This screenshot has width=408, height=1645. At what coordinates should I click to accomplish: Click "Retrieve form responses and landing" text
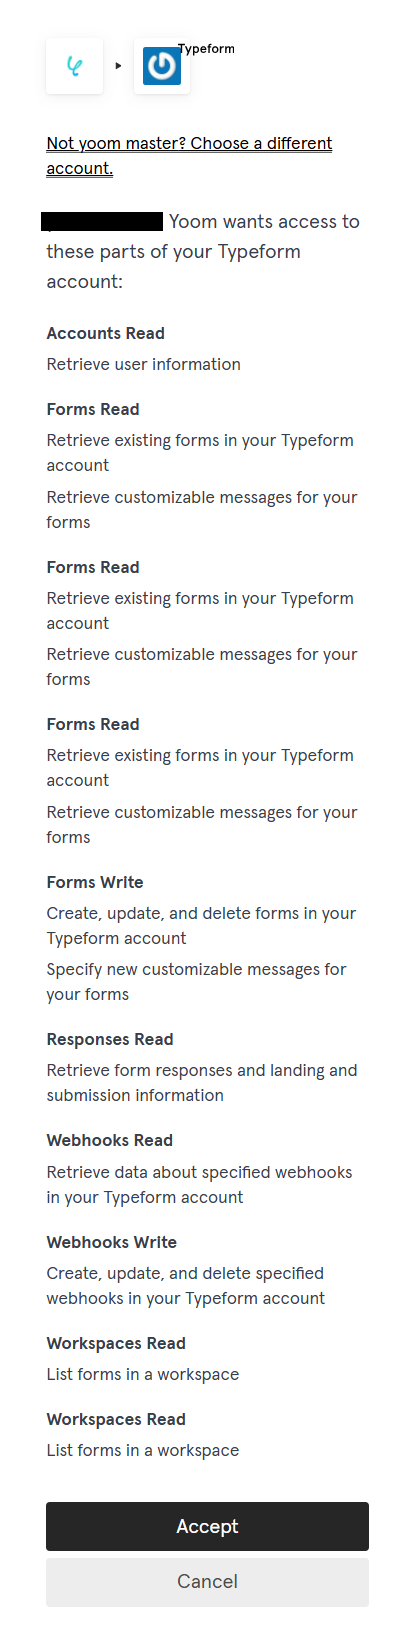point(201,1070)
